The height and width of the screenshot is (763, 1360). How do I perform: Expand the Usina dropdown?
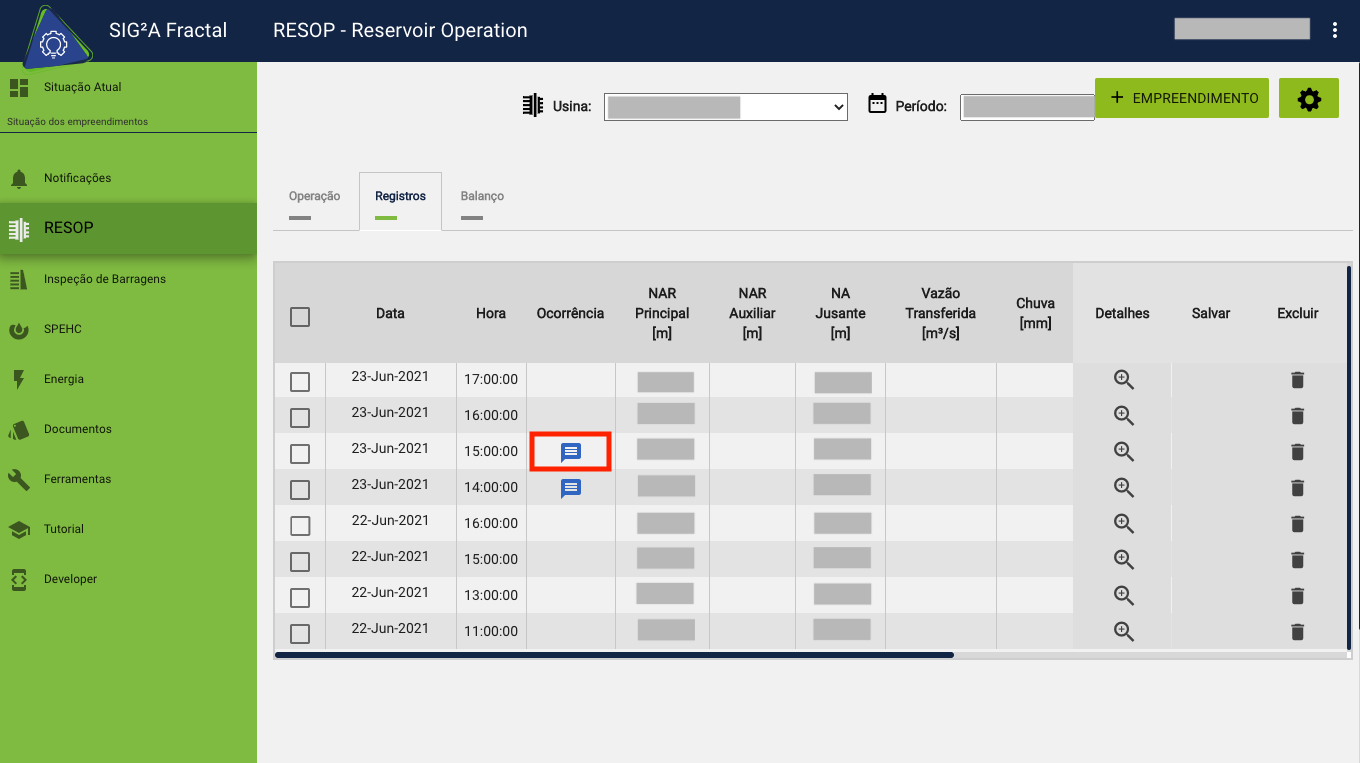tap(725, 107)
